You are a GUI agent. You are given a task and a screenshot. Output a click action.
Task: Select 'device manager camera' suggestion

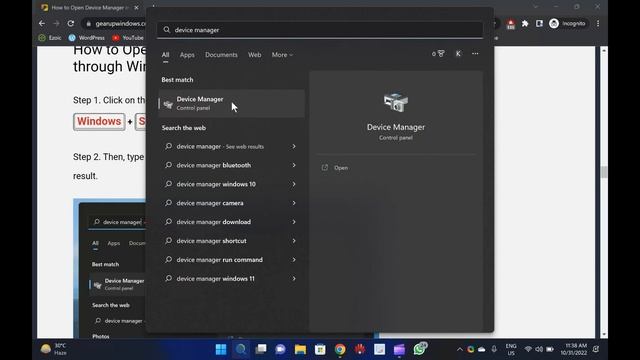click(x=231, y=203)
